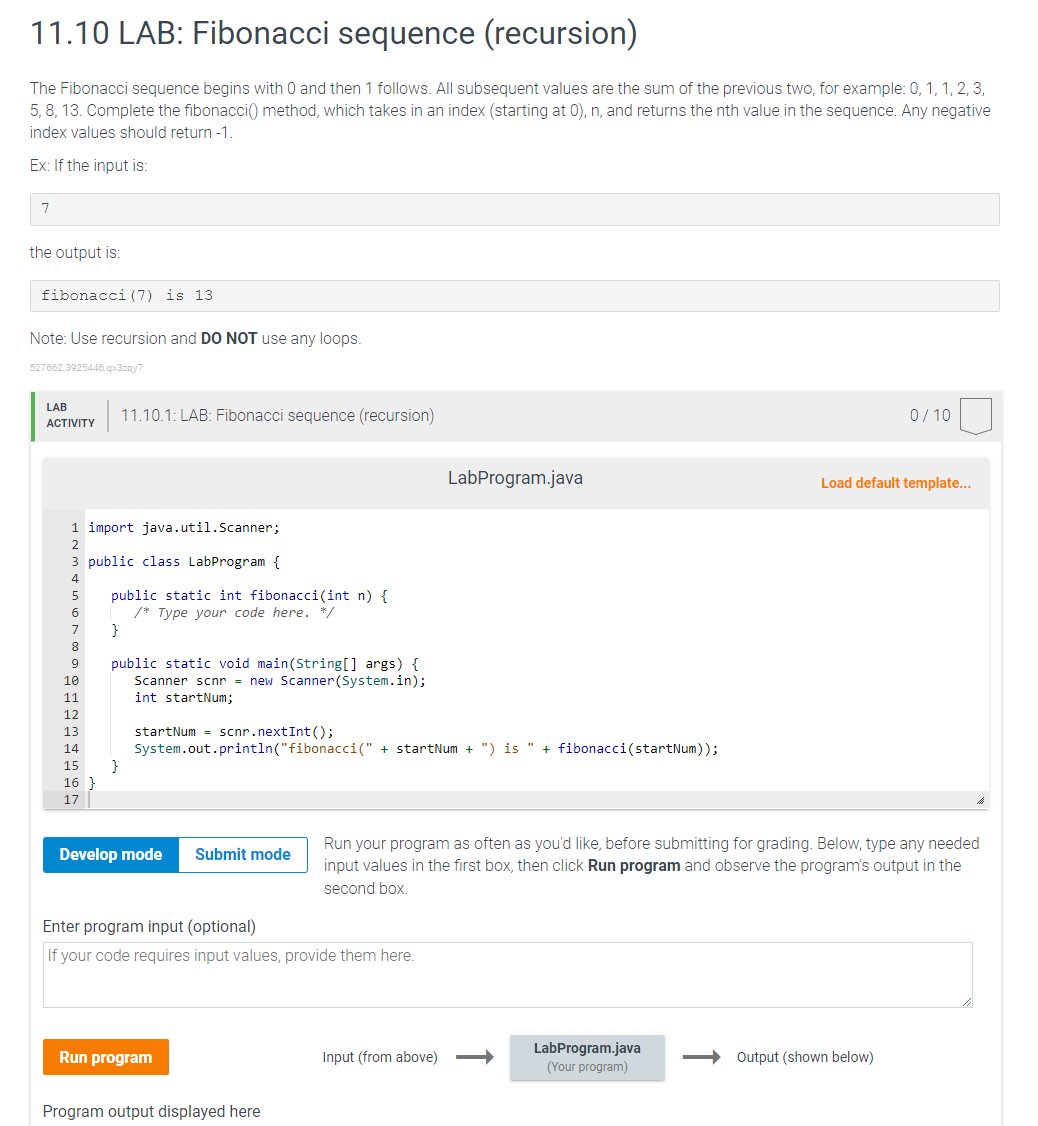Viewport: 1038px width, 1126px height.
Task: Click the arrow after 'Input (from above)'
Action: coord(475,1057)
